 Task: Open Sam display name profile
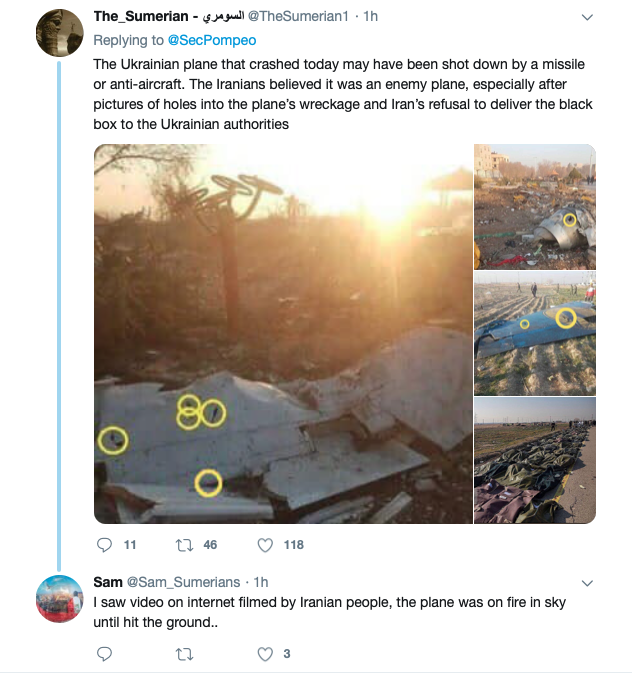tap(107, 582)
